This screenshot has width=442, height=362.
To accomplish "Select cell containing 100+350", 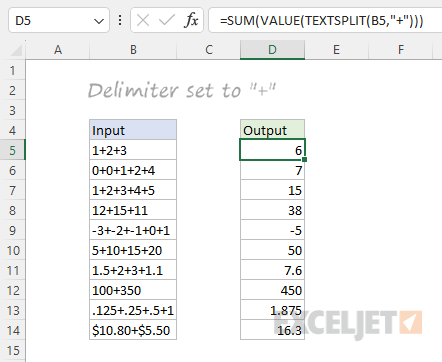I will [133, 290].
